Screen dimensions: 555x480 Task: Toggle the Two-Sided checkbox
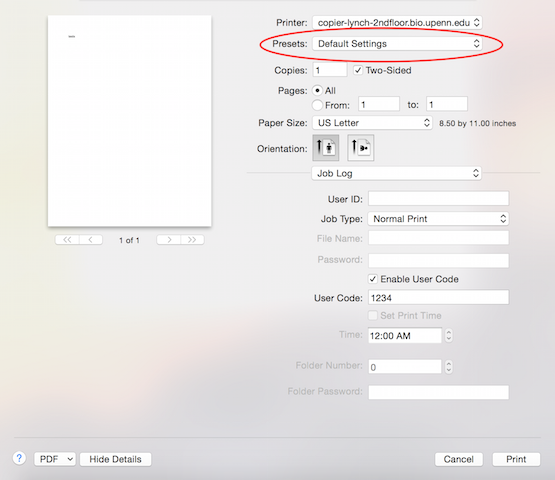pyautogui.click(x=358, y=70)
